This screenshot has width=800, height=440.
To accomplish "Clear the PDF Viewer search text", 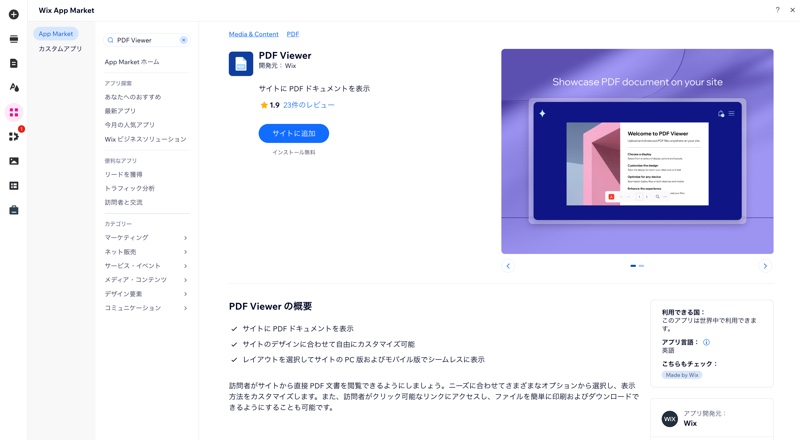I will 184,40.
